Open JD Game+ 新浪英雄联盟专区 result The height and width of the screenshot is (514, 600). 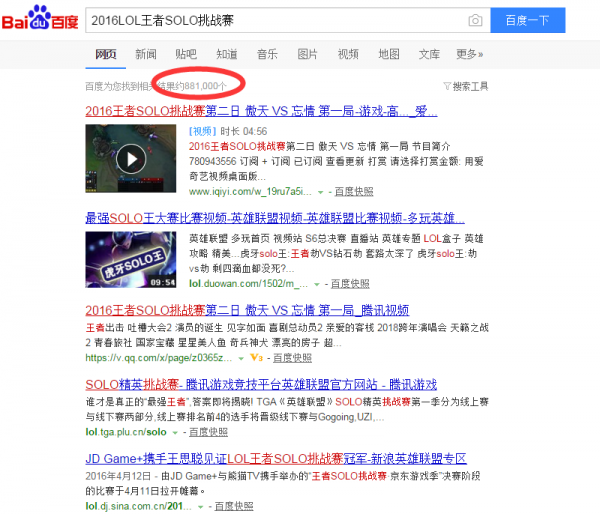point(276,459)
